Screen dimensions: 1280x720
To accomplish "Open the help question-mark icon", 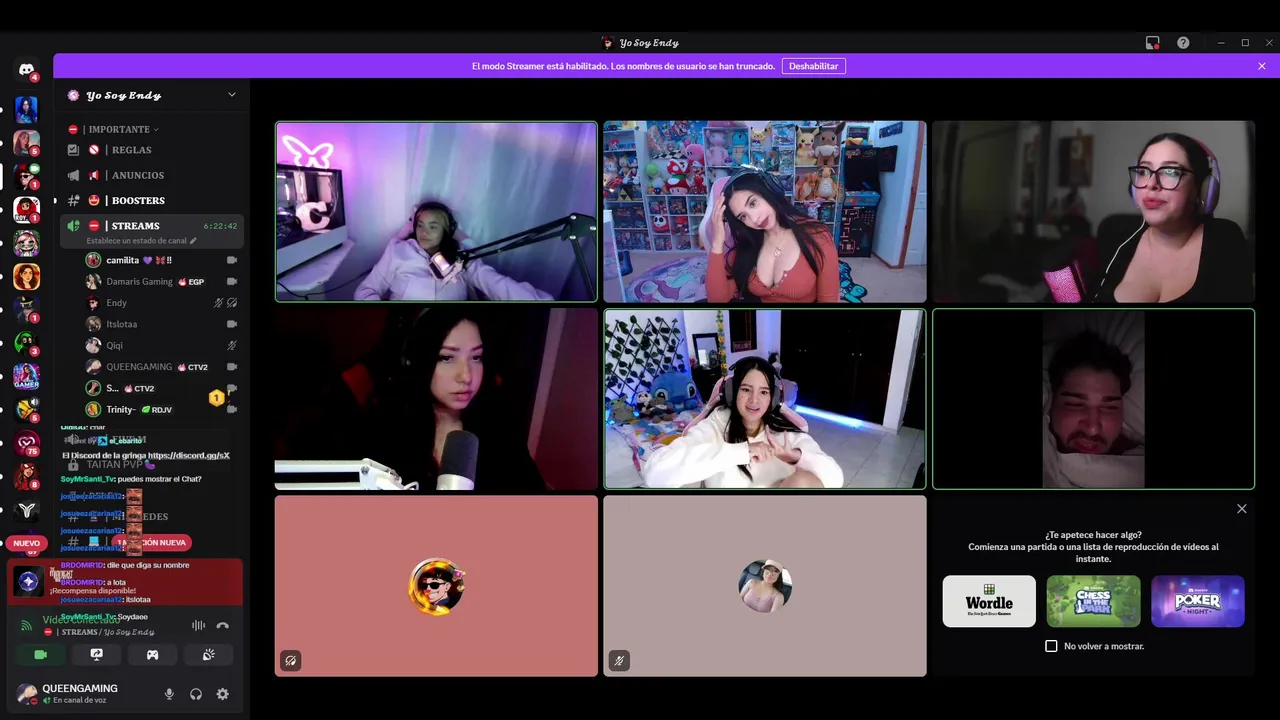I will tap(1183, 43).
